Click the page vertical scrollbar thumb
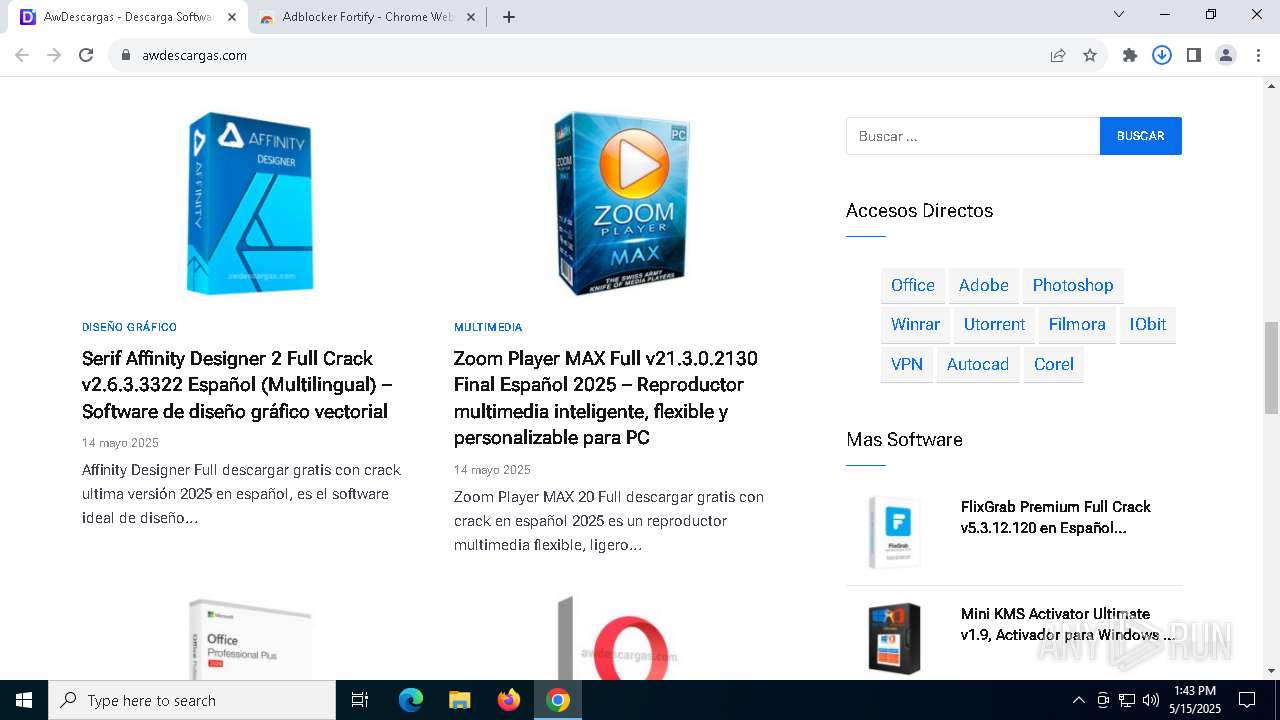This screenshot has height=720, width=1280. pyautogui.click(x=1271, y=367)
